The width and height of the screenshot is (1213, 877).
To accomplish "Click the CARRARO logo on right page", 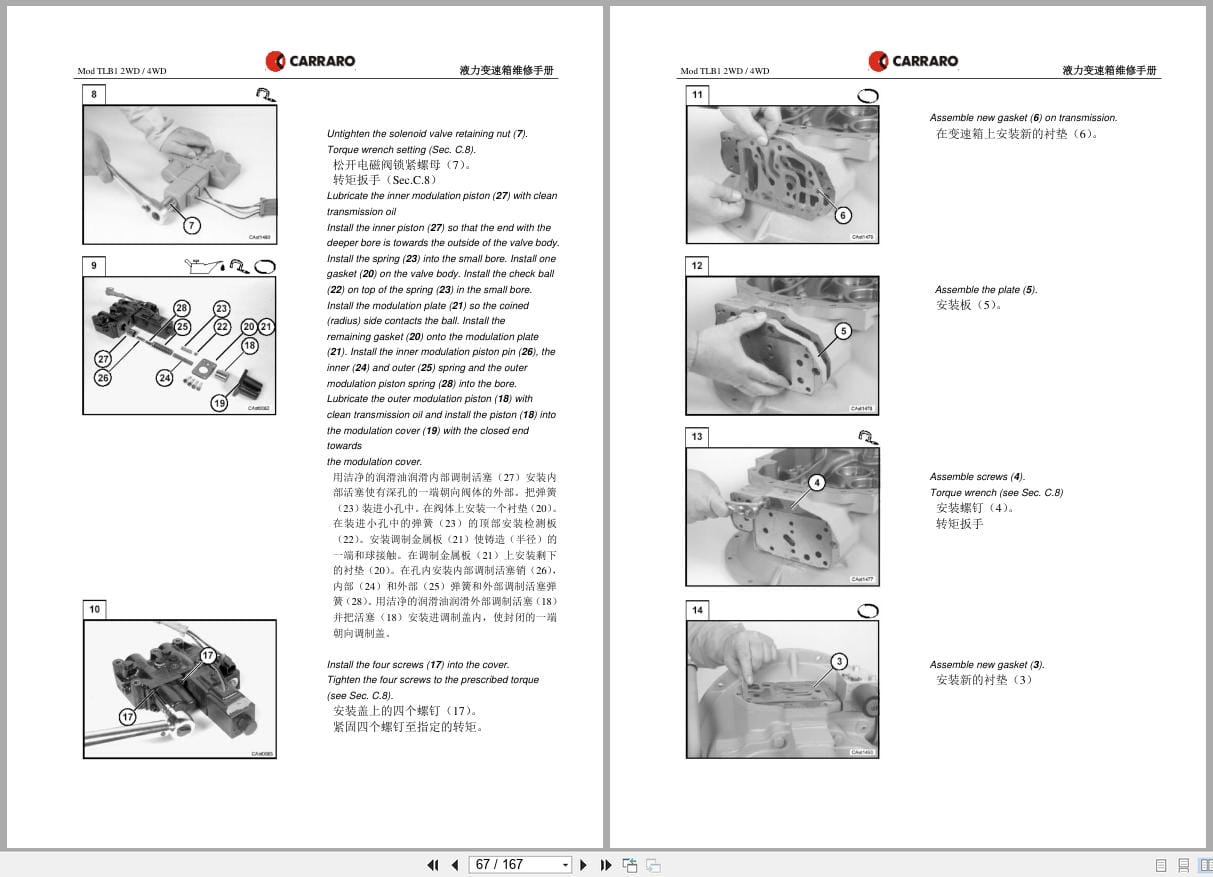I will (x=913, y=61).
